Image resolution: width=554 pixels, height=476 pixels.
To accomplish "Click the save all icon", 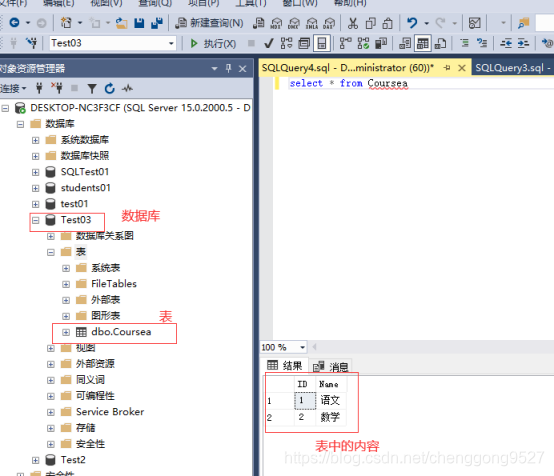I will point(157,23).
